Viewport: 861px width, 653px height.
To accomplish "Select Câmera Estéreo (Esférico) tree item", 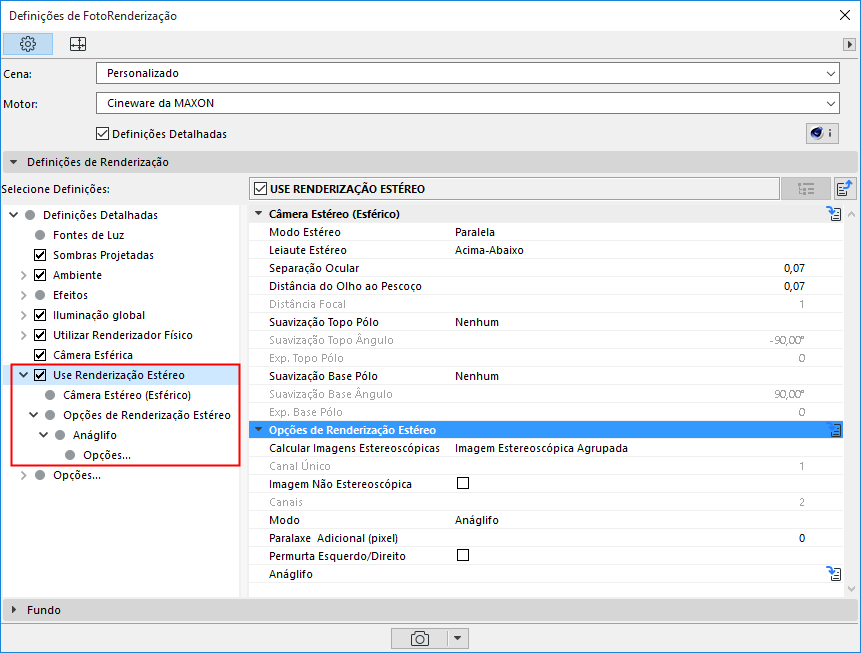I will coord(127,395).
